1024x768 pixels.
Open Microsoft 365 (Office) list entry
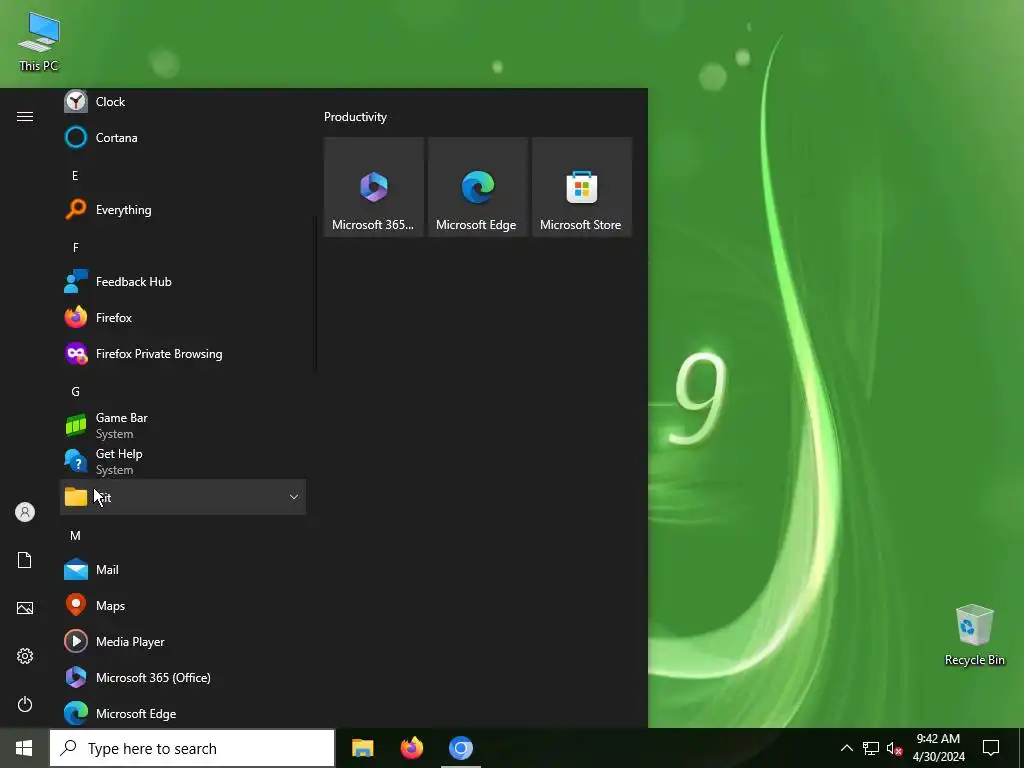click(183, 677)
